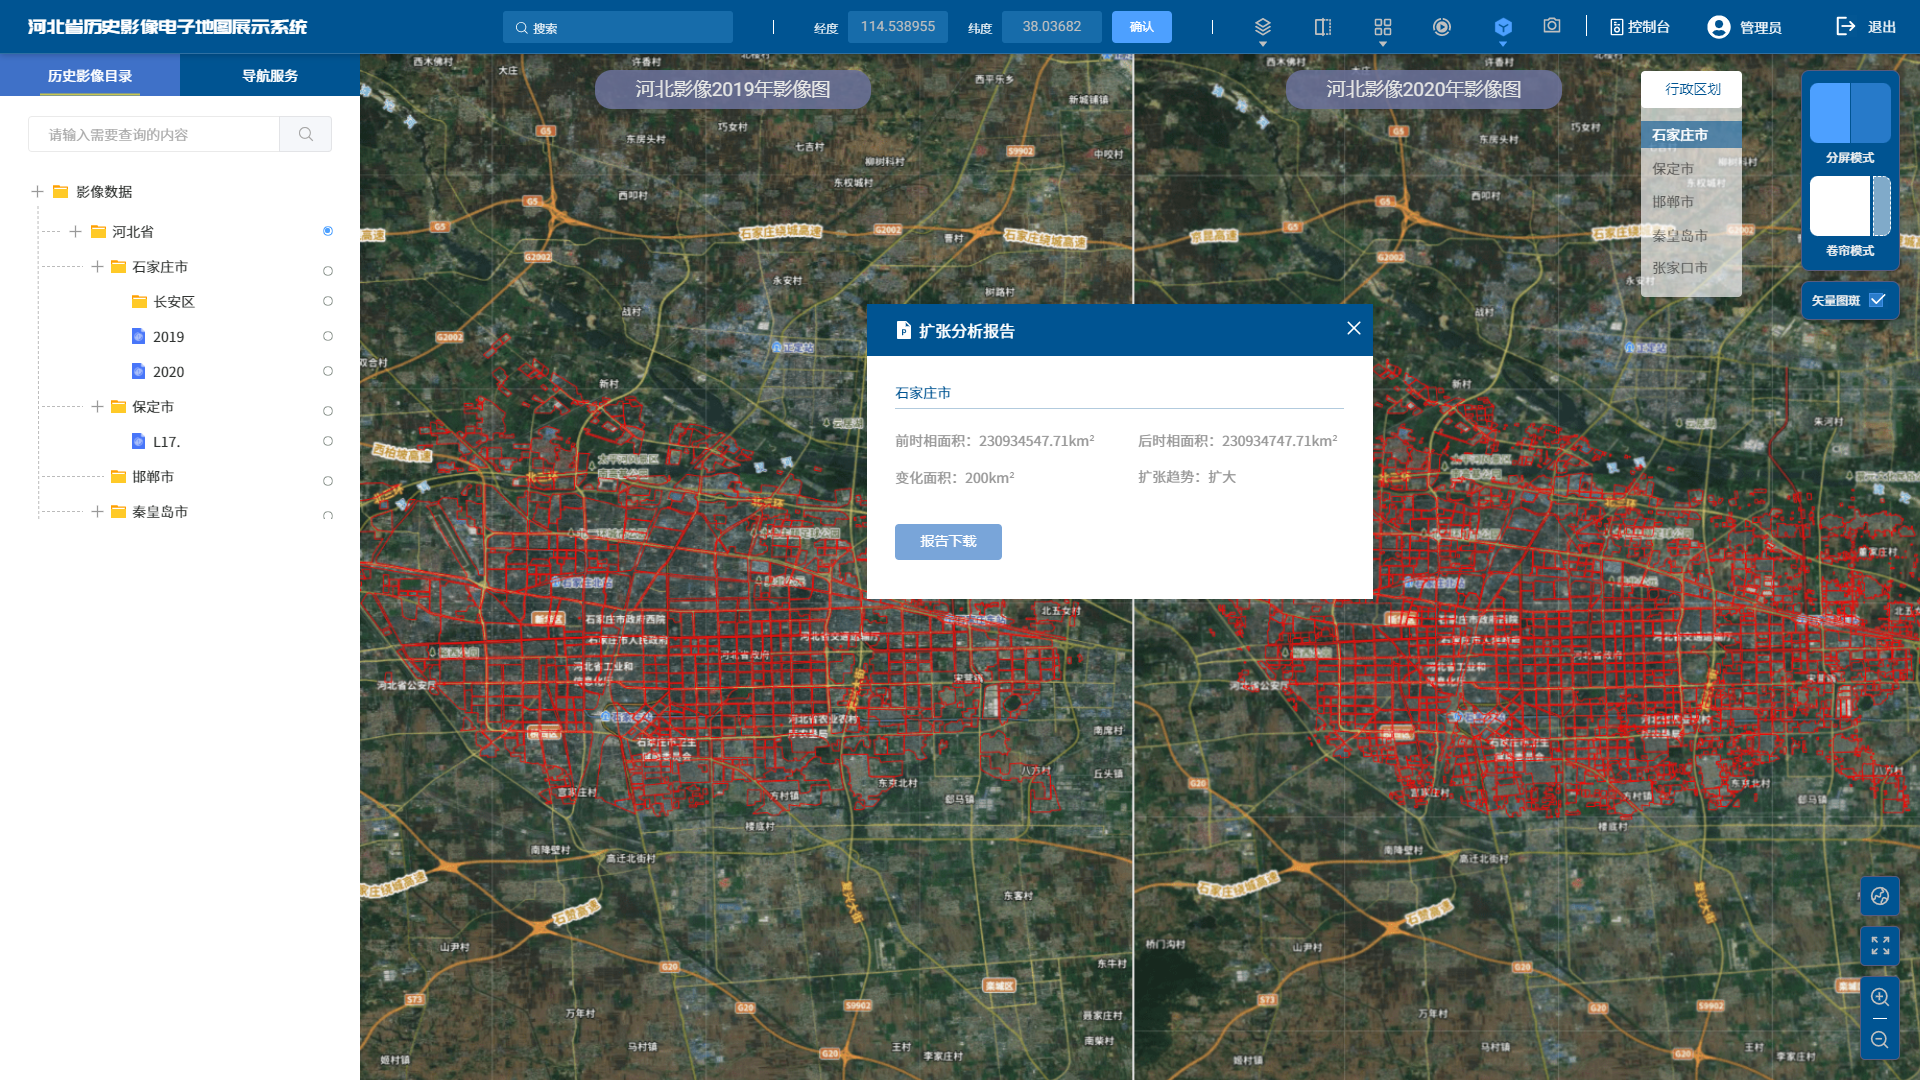Image resolution: width=1920 pixels, height=1080 pixels.
Task: Select the 河北省 radio button
Action: (327, 231)
